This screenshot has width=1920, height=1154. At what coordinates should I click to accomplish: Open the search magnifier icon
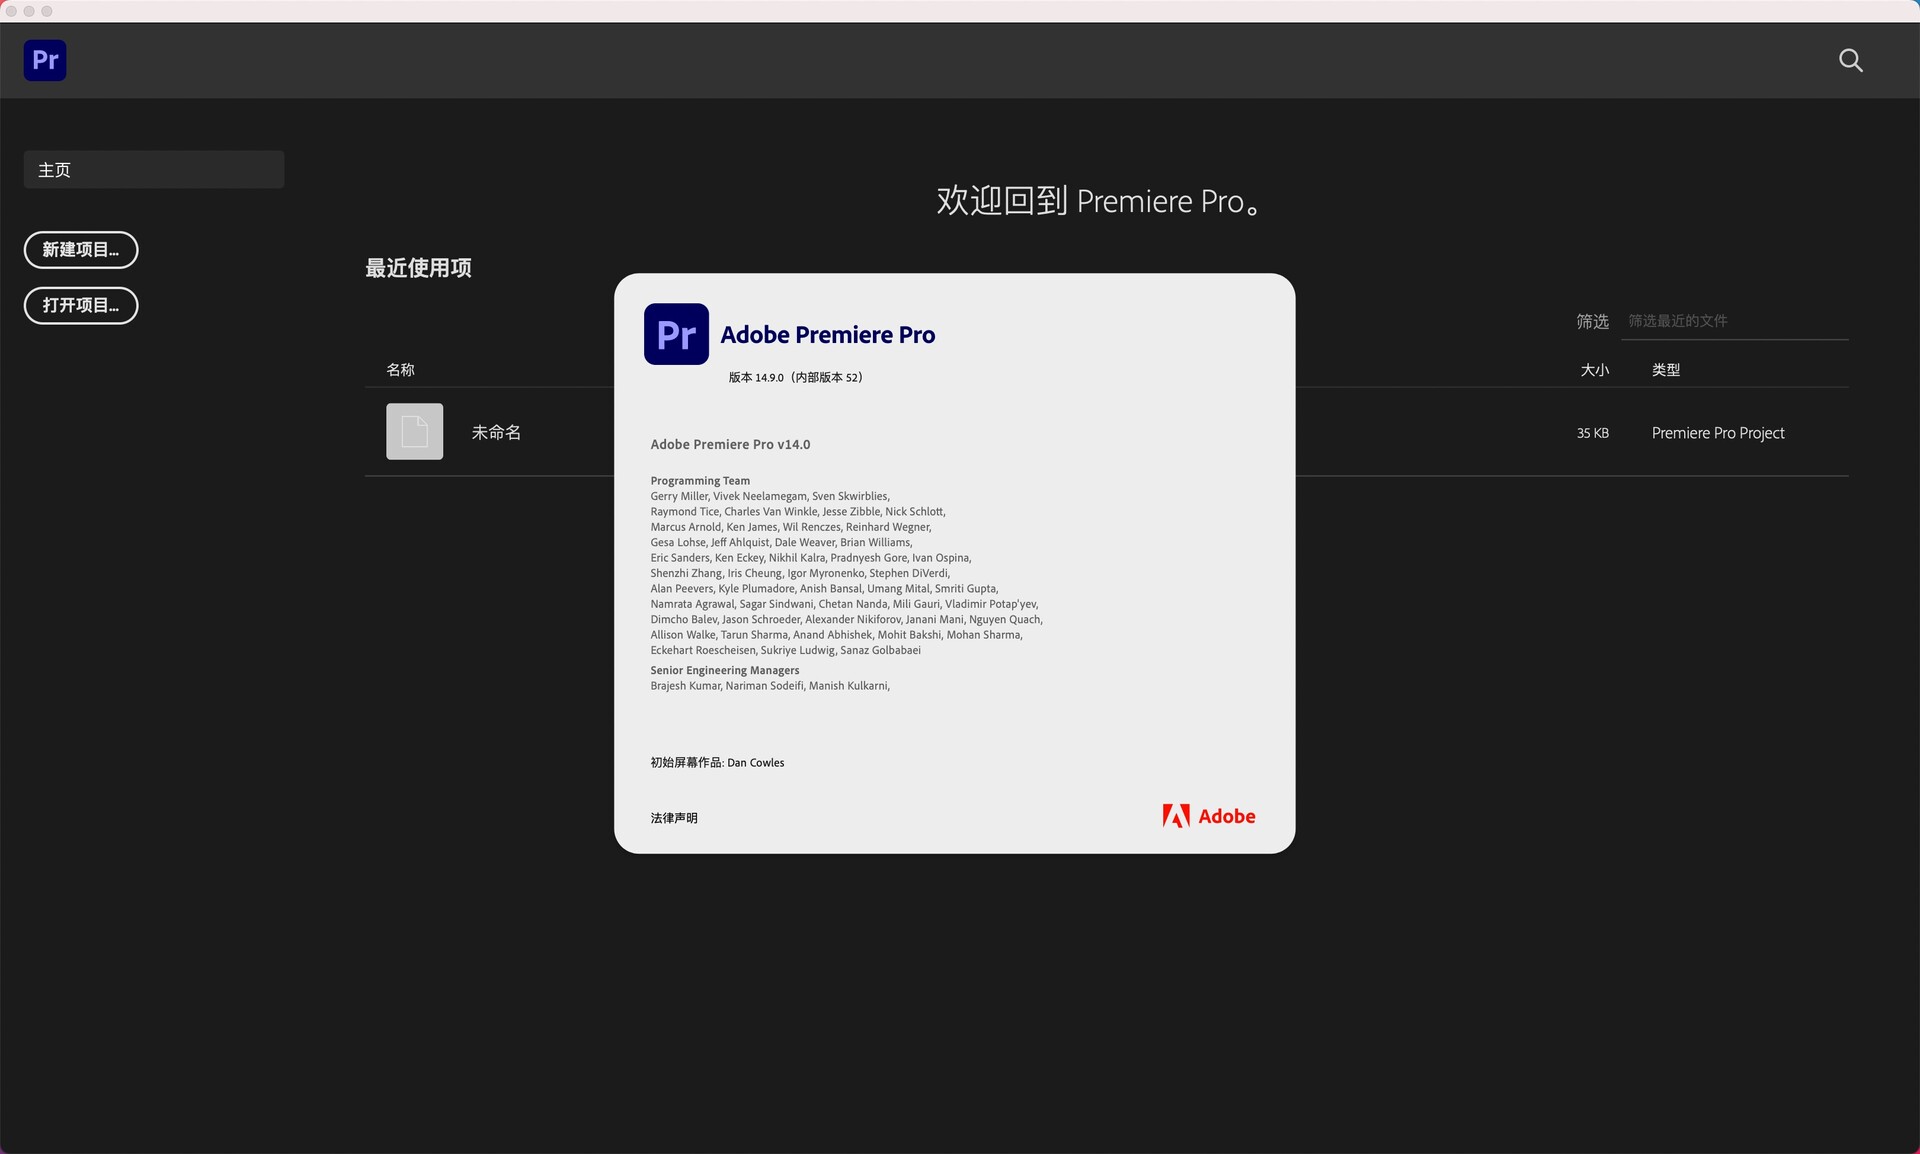[1850, 61]
